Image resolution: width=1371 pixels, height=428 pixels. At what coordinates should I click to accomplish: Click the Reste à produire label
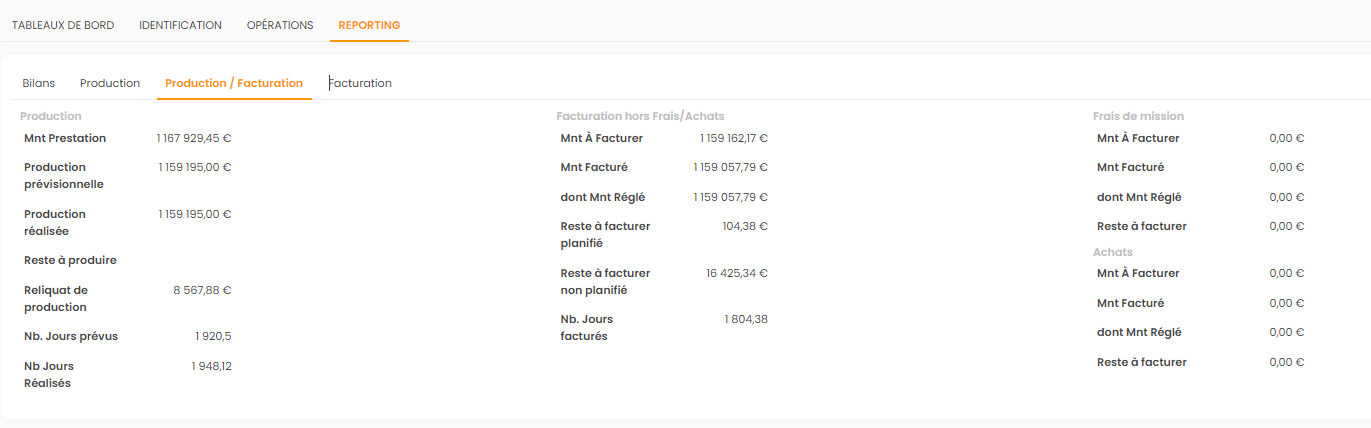point(70,260)
